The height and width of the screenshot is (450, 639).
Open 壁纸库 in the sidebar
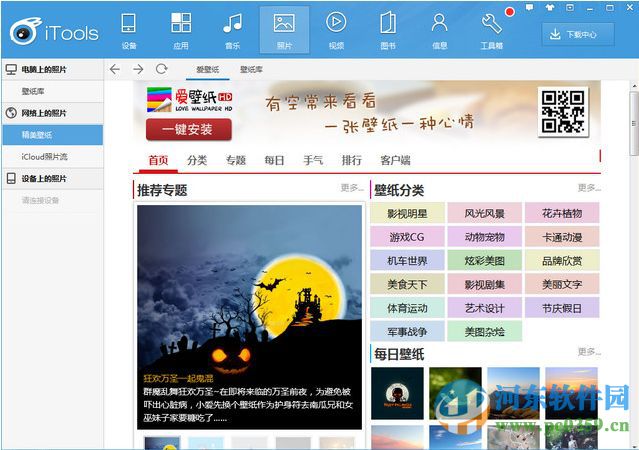coord(52,91)
